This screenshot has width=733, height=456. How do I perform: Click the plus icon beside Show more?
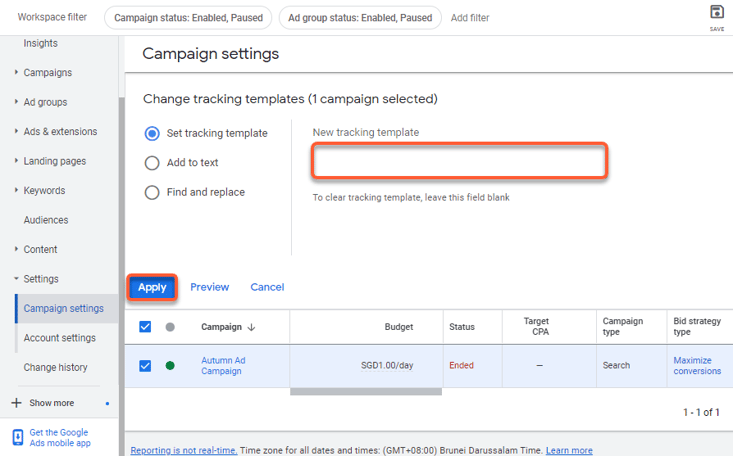[x=16, y=403]
